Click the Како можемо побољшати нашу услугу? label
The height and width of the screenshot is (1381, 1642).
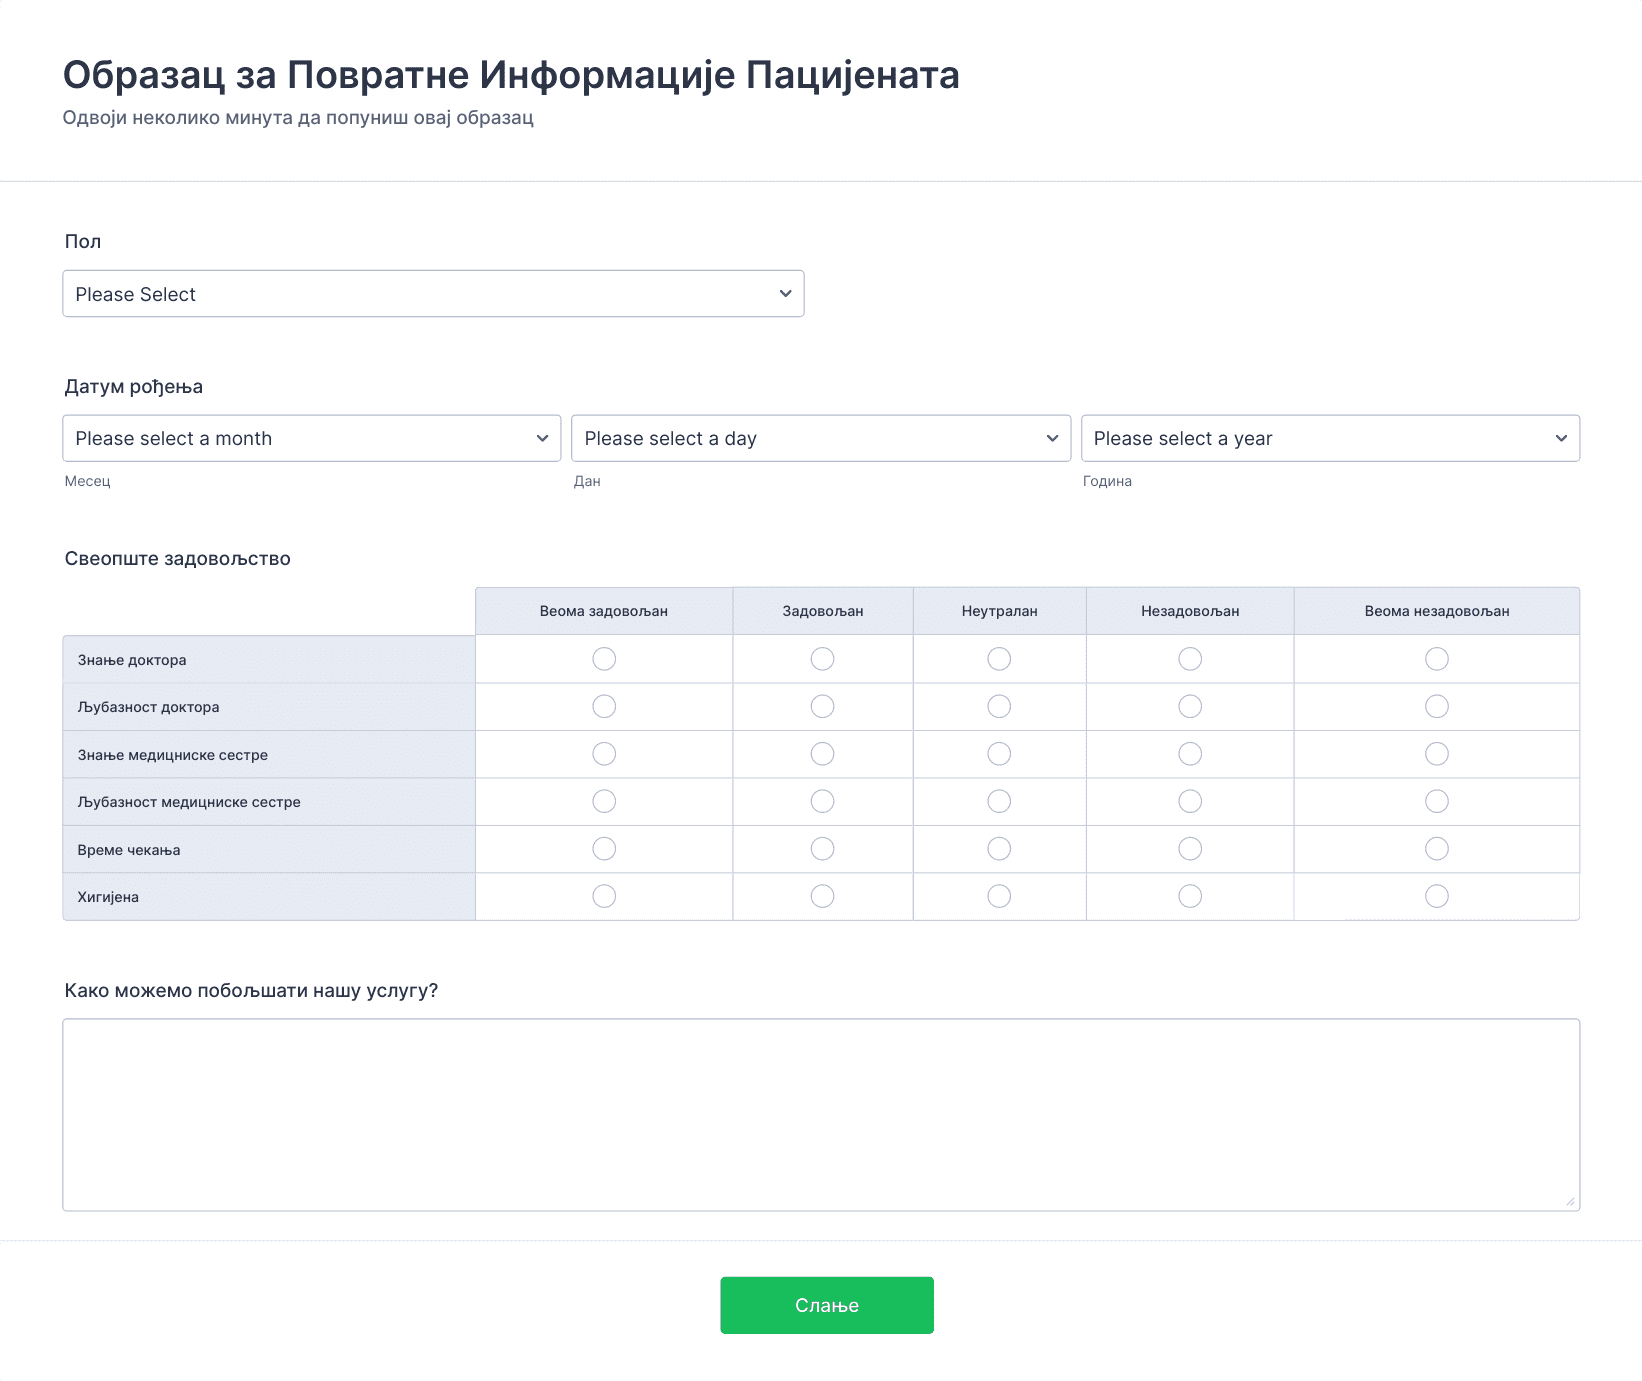[251, 991]
